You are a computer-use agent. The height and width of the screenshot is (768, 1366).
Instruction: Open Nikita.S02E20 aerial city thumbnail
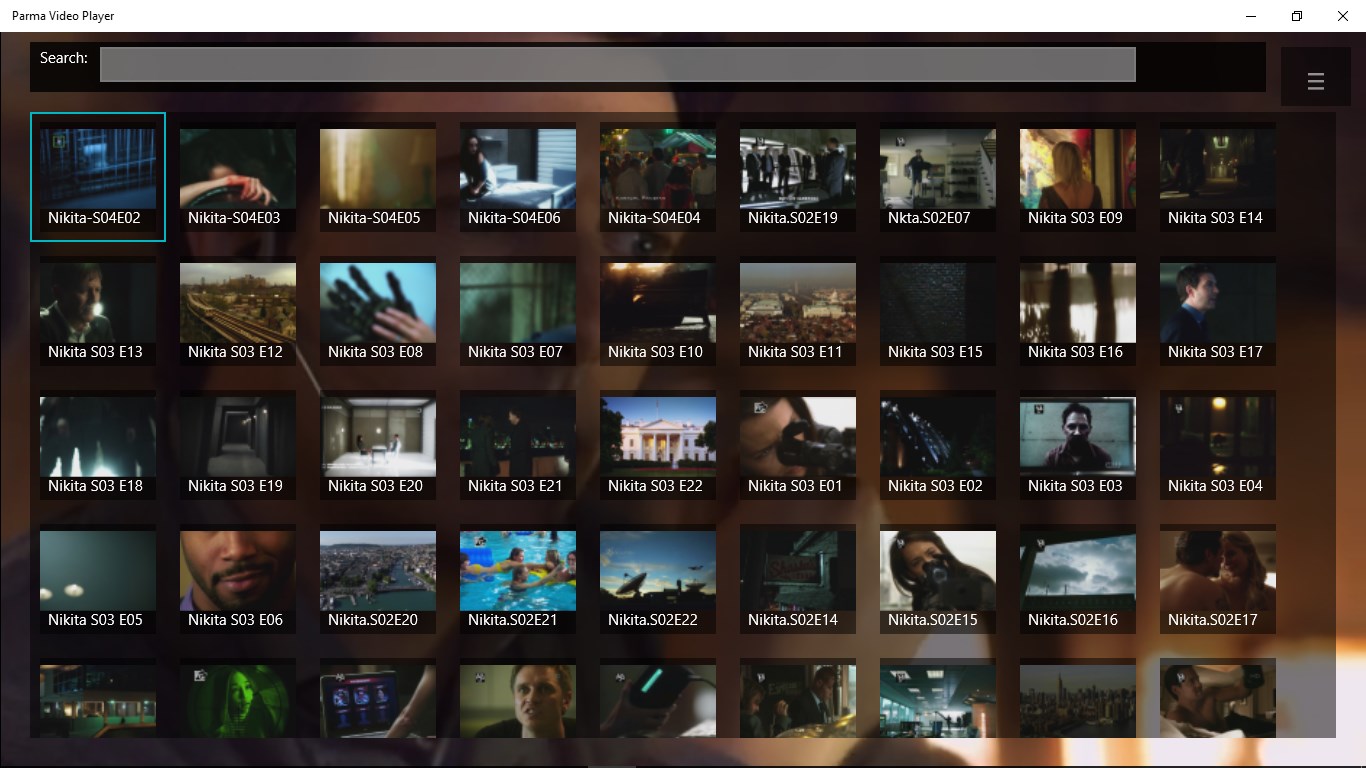378,579
